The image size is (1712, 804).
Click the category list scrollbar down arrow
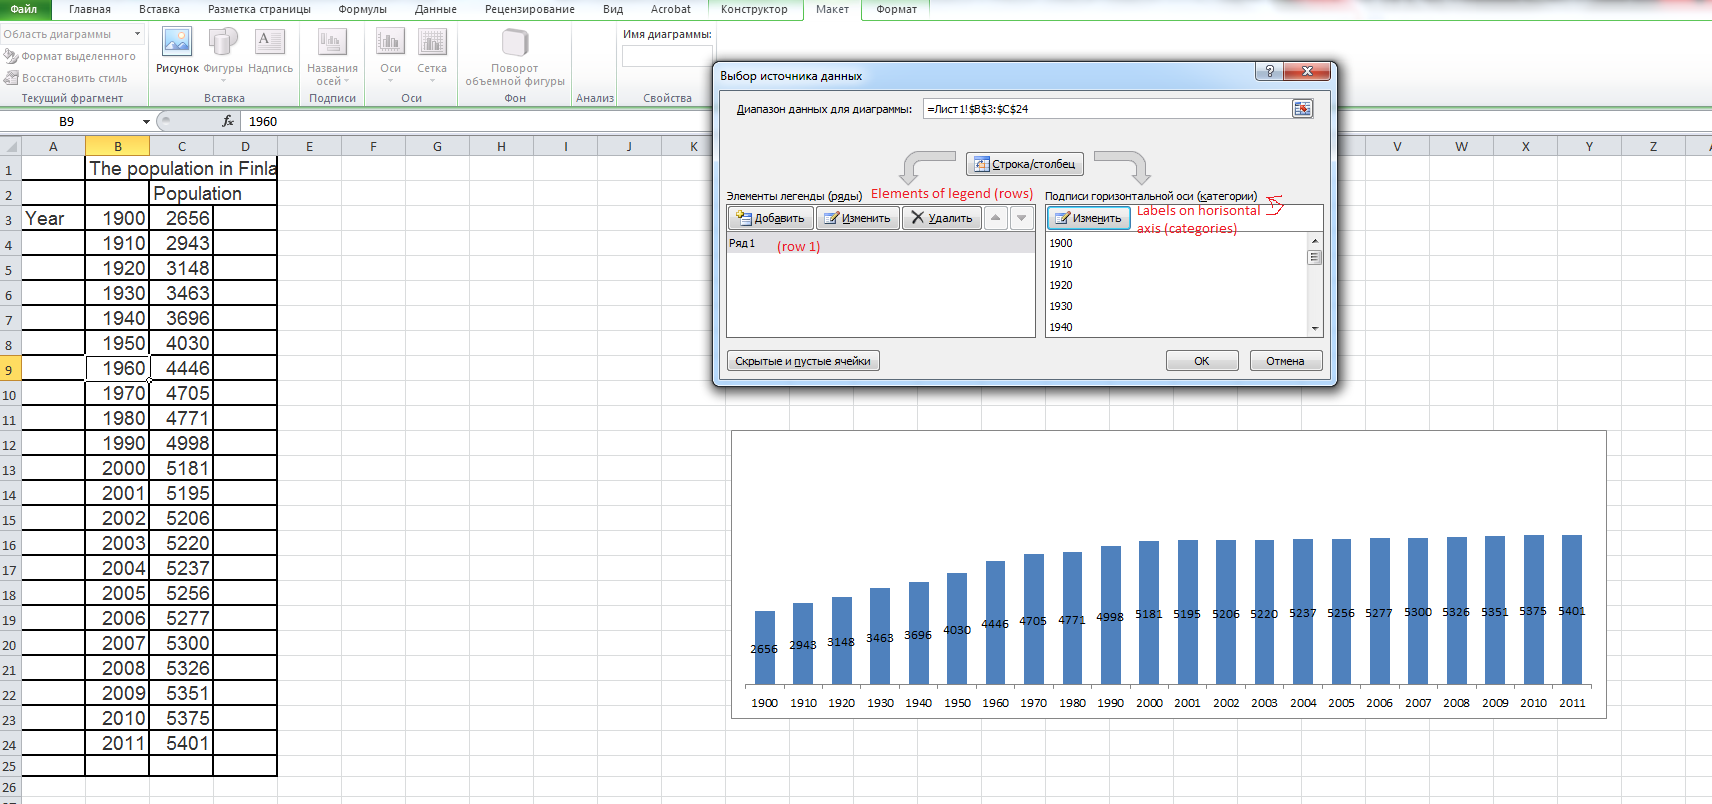(1315, 328)
